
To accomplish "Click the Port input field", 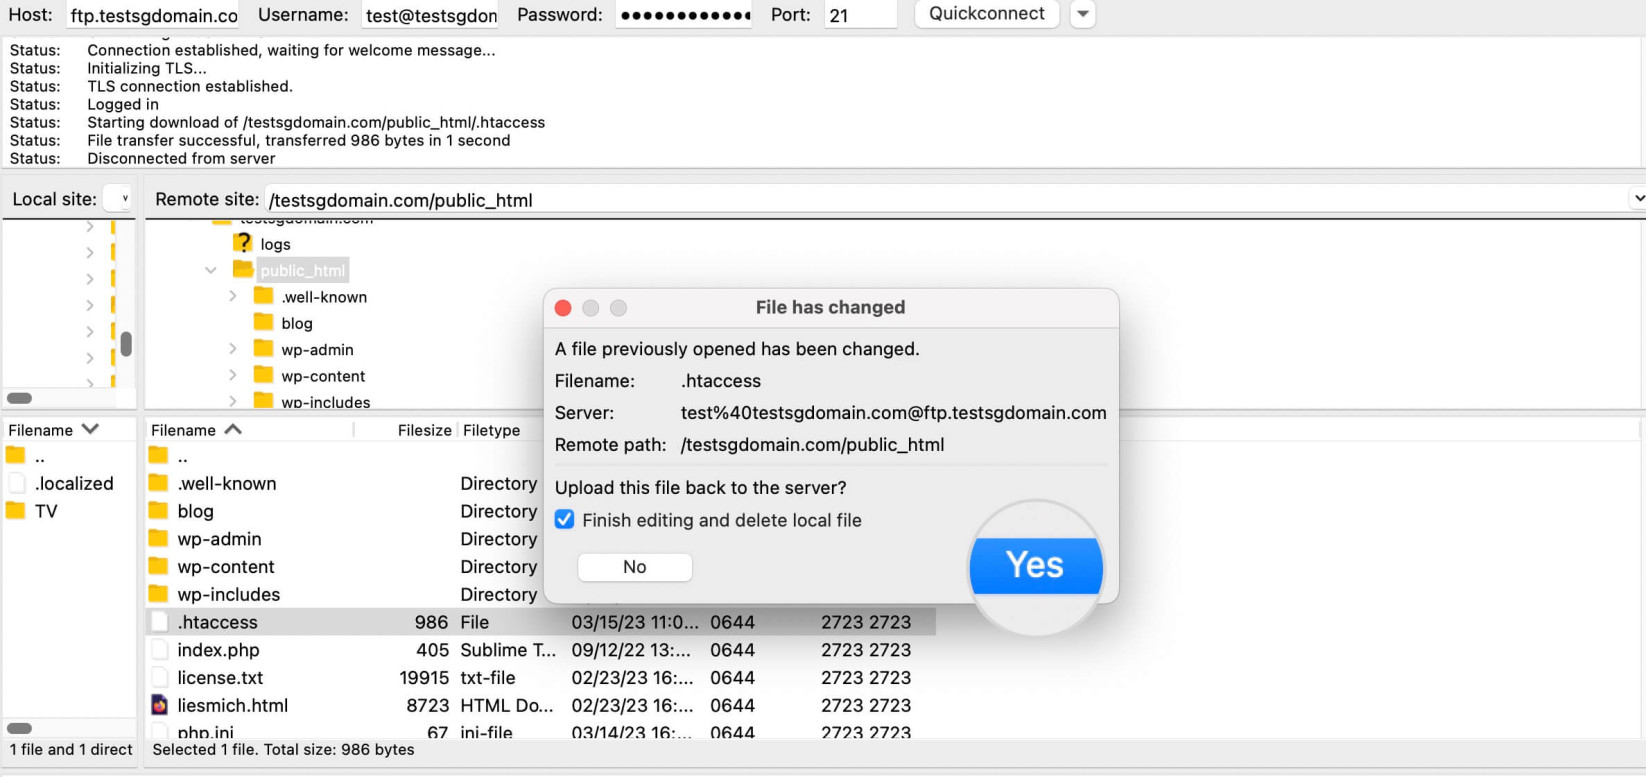I will 860,15.
